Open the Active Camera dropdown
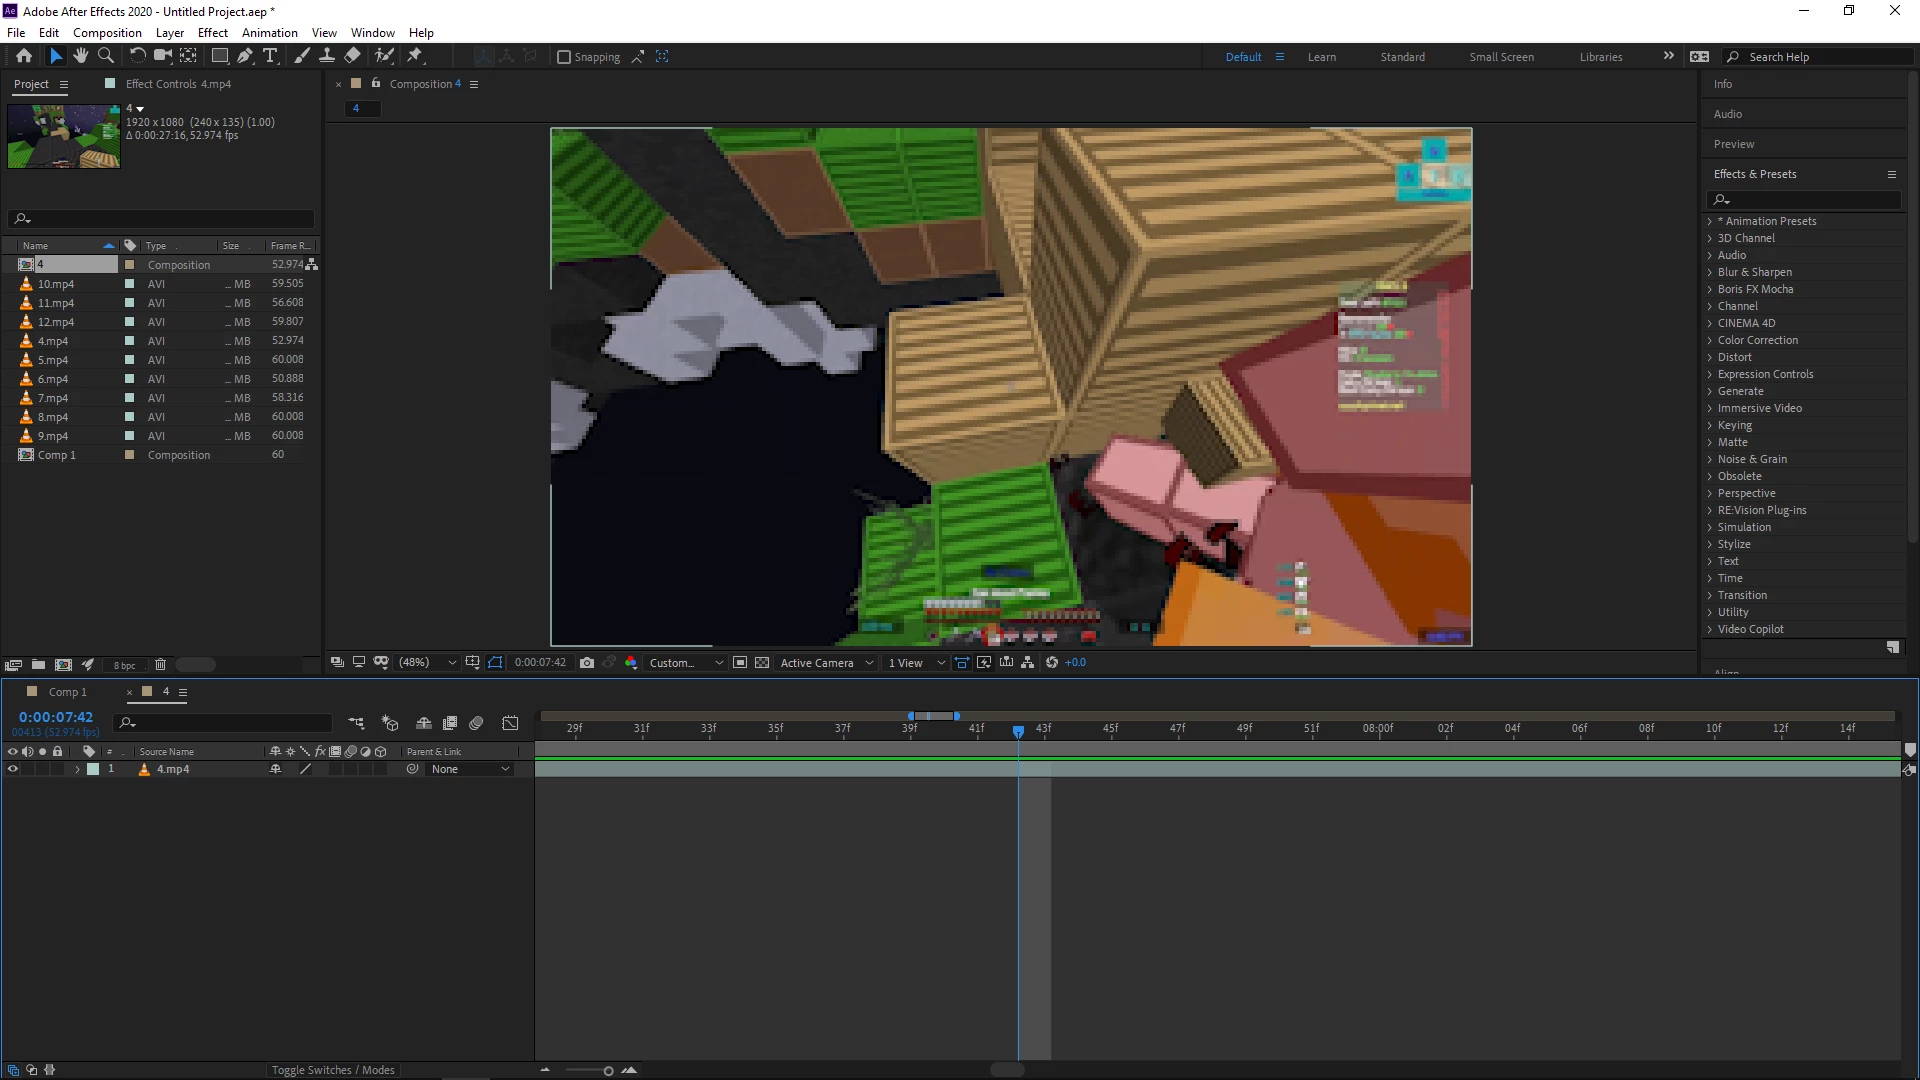1920x1080 pixels. pyautogui.click(x=826, y=663)
